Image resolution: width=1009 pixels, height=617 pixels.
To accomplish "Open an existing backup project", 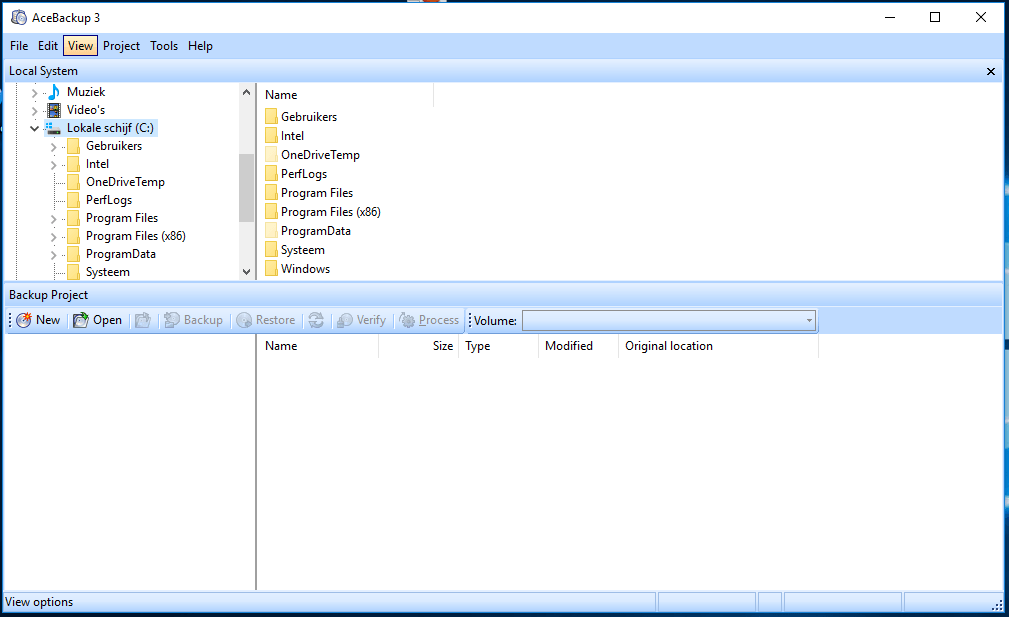I will 97,320.
